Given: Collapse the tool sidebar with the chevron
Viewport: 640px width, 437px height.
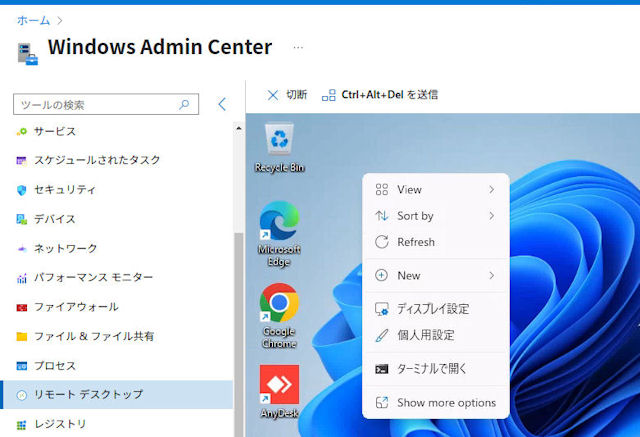Looking at the screenshot, I should (x=222, y=104).
